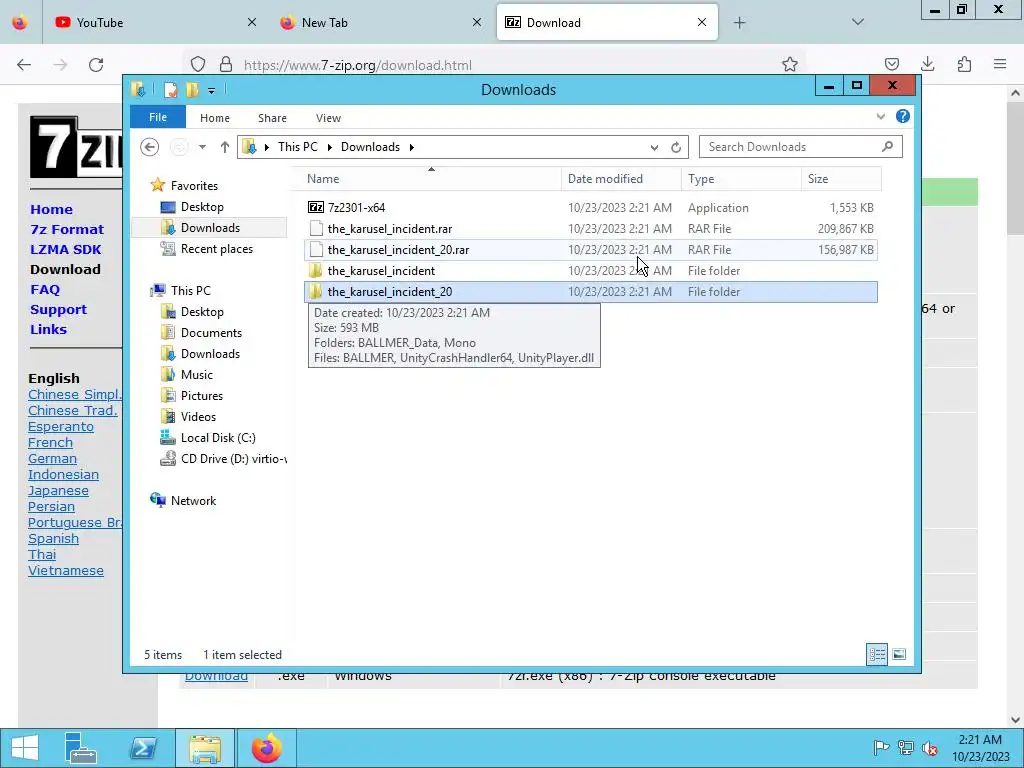
Task: Open Firefox extensions puzzle icon
Action: 964,64
